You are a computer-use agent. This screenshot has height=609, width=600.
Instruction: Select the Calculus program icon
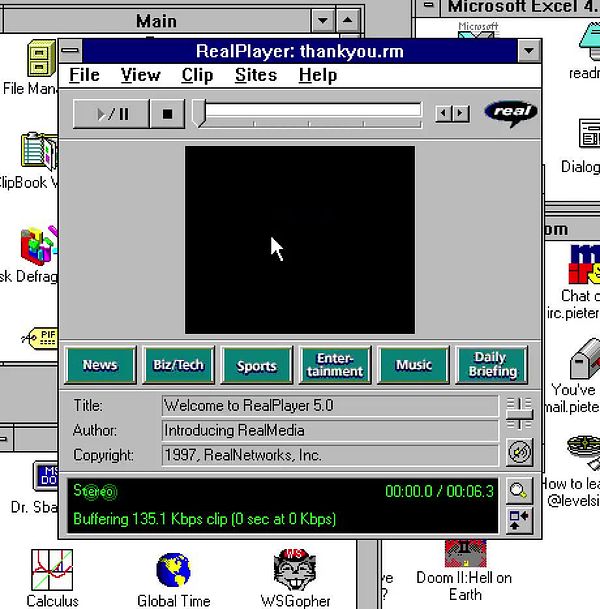point(52,570)
